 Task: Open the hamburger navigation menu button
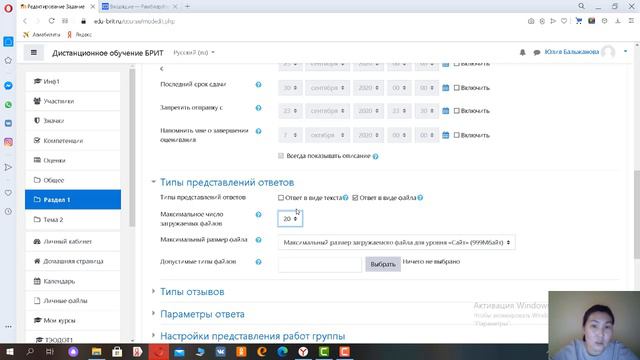pyautogui.click(x=34, y=52)
